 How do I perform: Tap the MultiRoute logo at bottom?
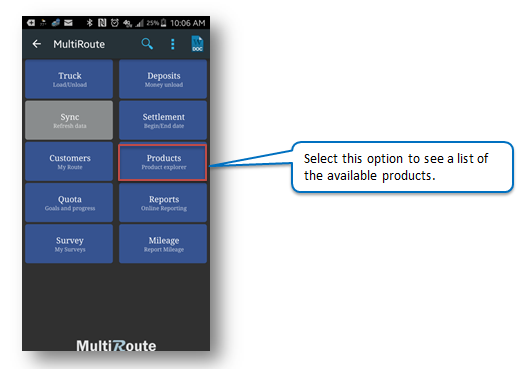coord(116,345)
